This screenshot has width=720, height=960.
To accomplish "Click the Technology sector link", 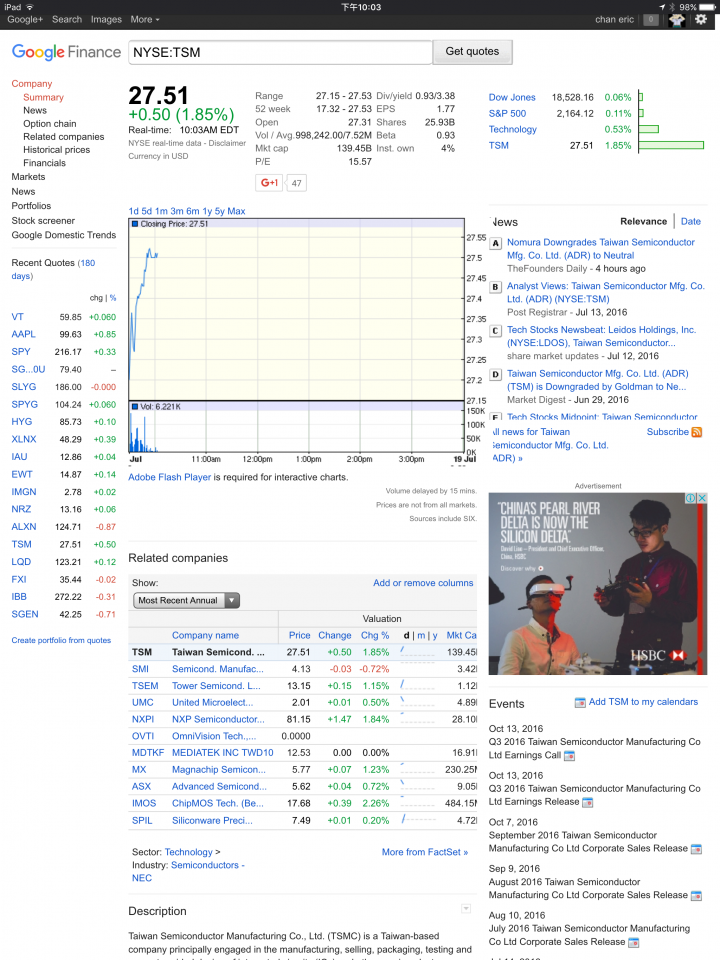I will point(189,852).
